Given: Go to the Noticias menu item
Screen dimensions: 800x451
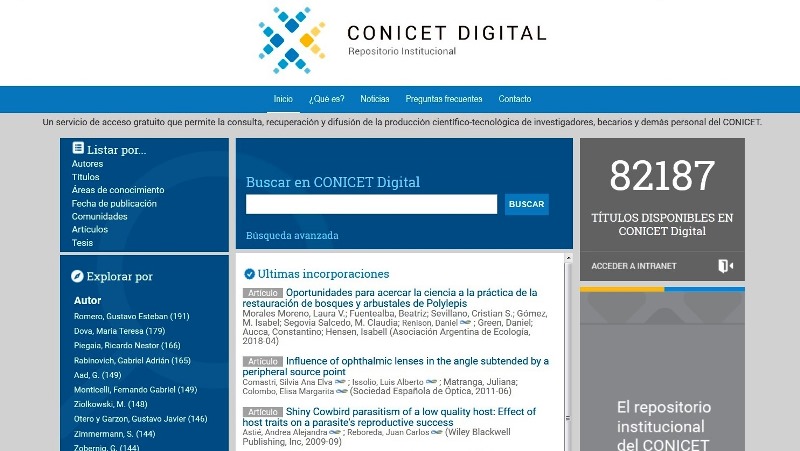Looking at the screenshot, I should (x=375, y=99).
